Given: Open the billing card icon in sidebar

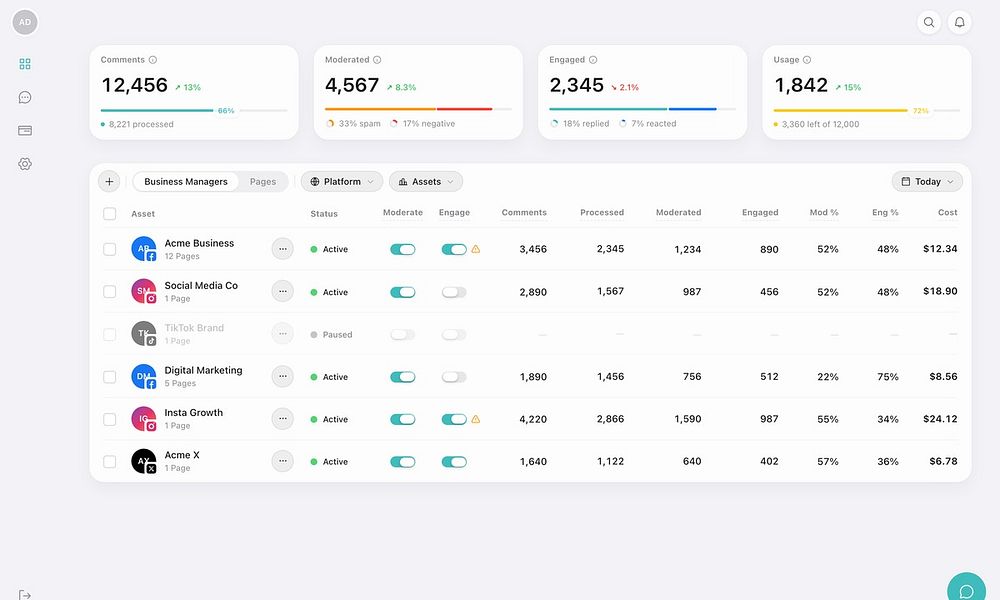Looking at the screenshot, I should tap(25, 131).
